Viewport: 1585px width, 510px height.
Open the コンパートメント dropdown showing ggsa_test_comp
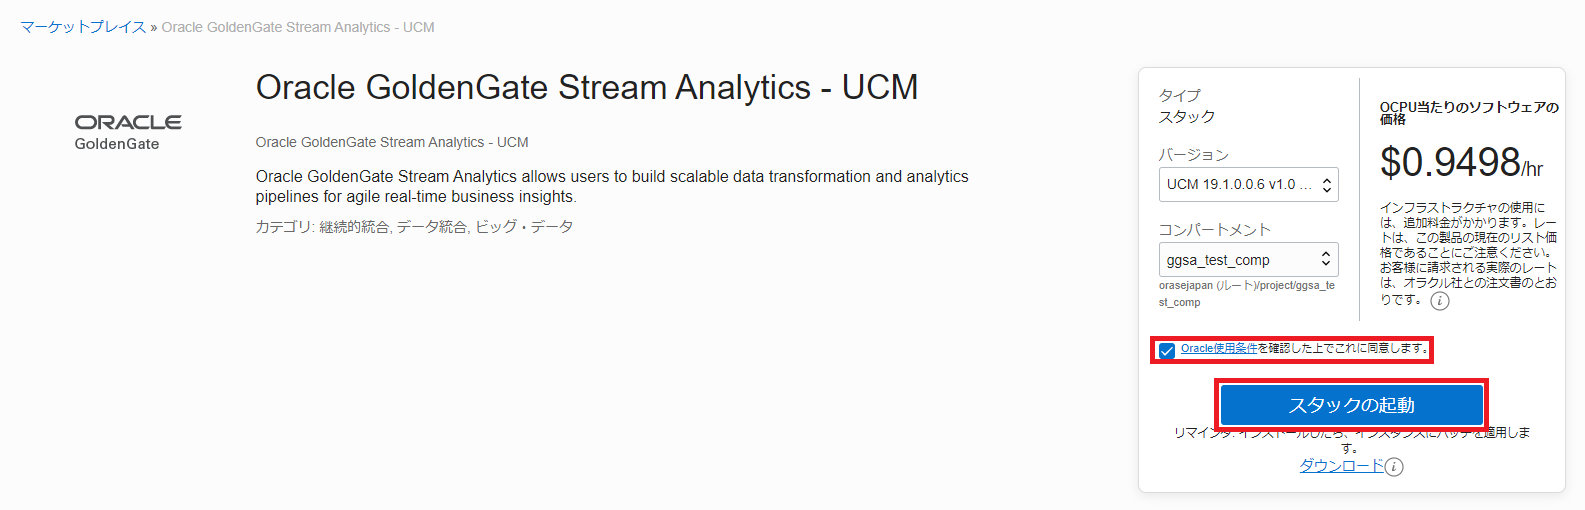tap(1248, 260)
